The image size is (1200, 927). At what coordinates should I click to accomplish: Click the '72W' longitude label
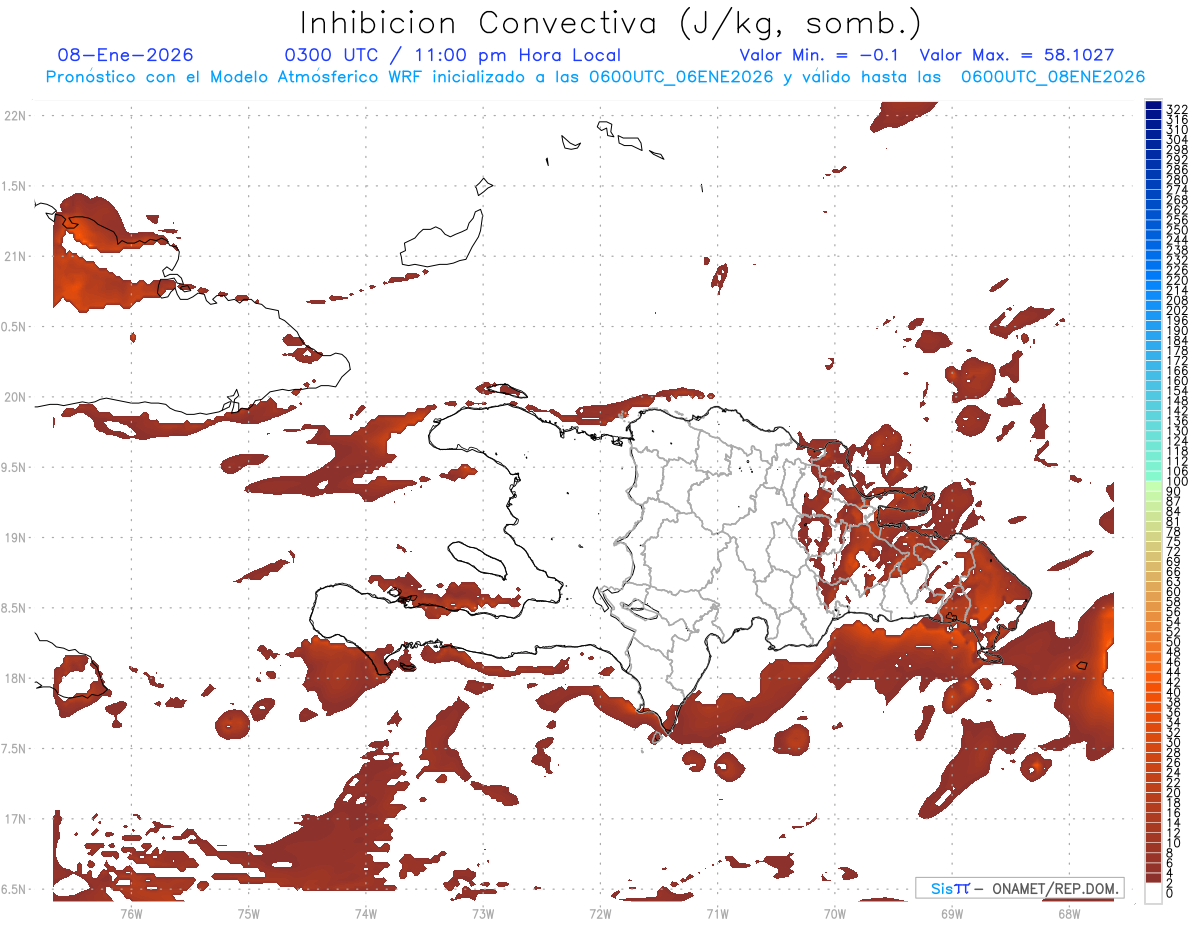pyautogui.click(x=600, y=913)
